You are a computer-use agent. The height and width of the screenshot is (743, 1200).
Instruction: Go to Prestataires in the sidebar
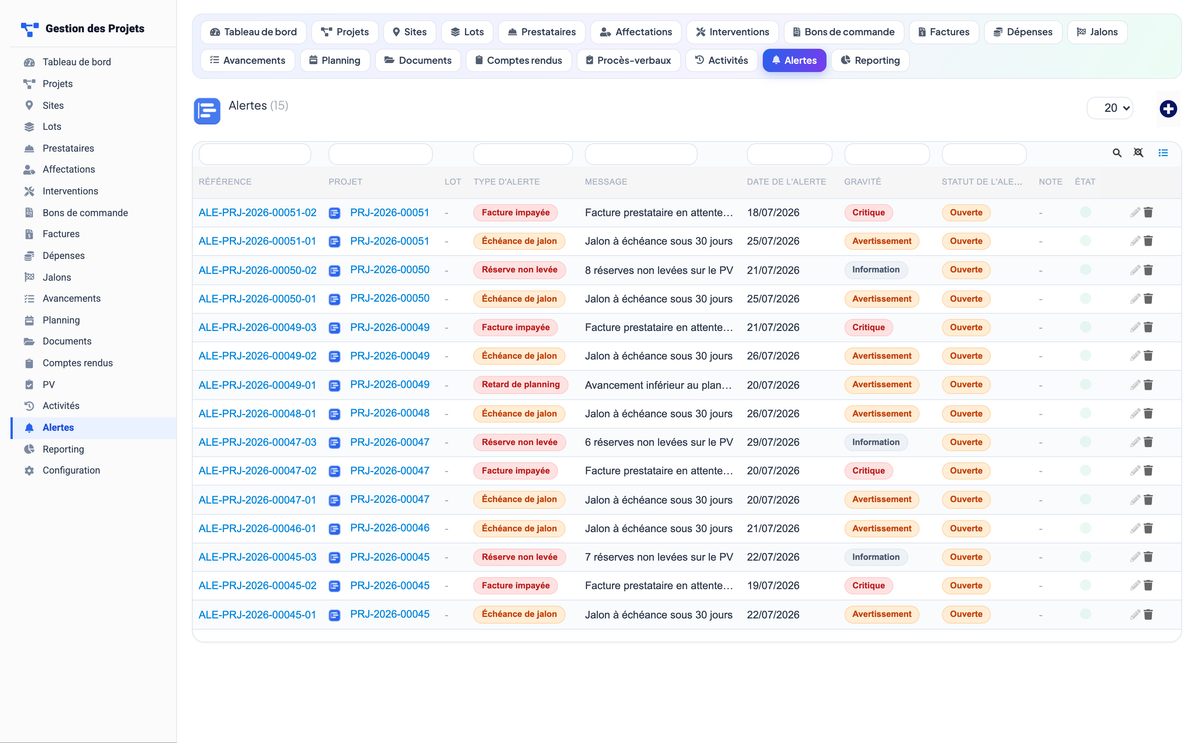click(x=68, y=148)
